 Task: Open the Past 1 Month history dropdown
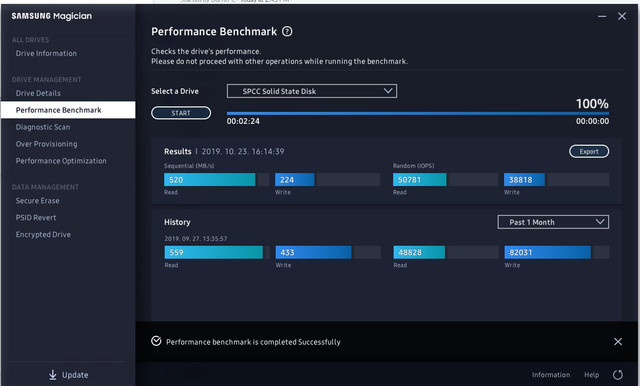click(553, 222)
